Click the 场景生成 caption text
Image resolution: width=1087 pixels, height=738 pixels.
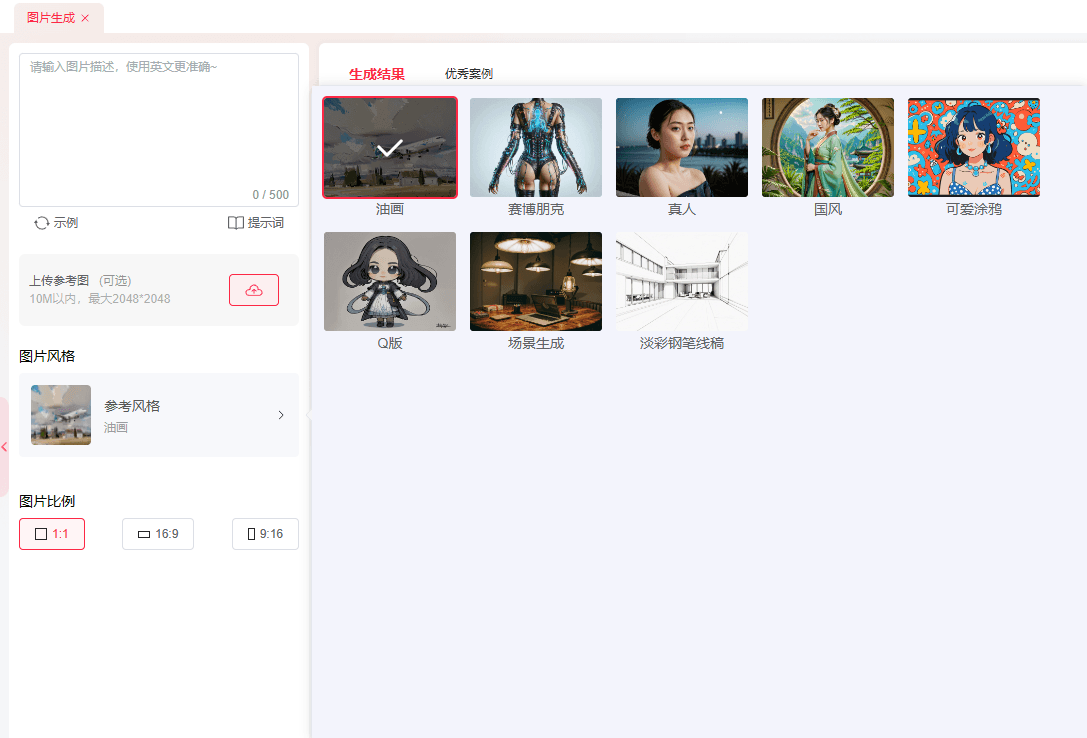tap(536, 343)
